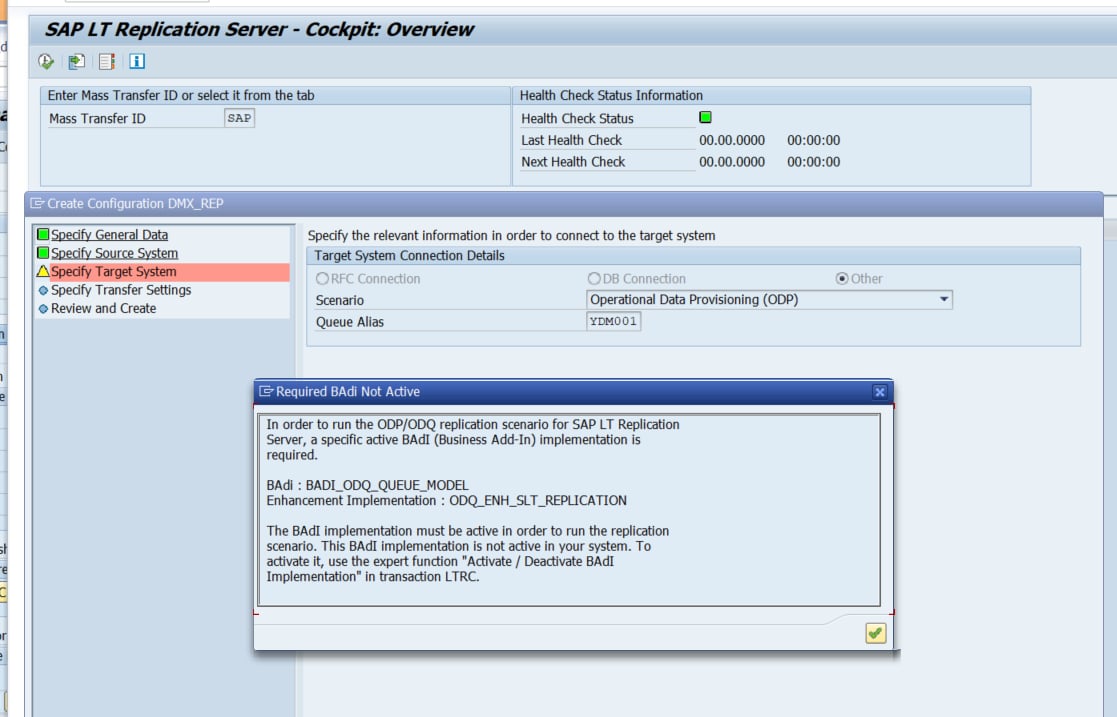Click the Last Health Check time value
This screenshot has height=717, width=1117.
click(x=814, y=140)
